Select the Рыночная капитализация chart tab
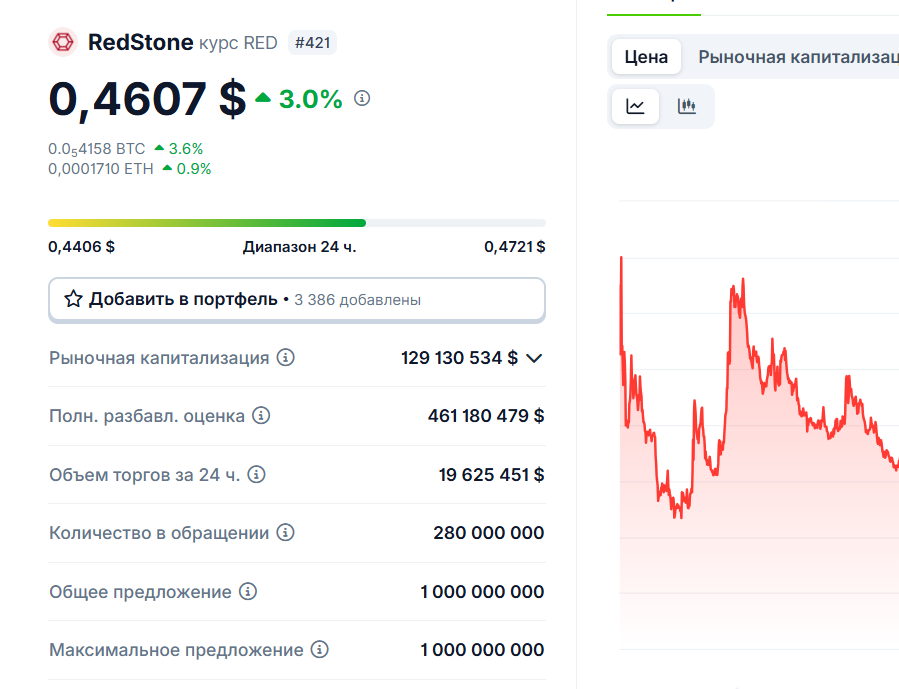Screen dimensions: 899x689 click(x=798, y=57)
